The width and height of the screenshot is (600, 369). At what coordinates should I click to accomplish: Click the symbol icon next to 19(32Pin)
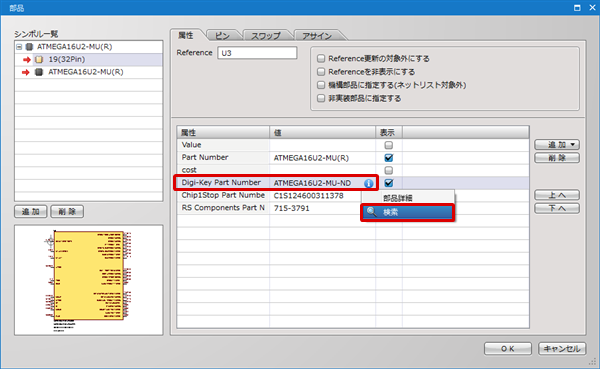(x=39, y=59)
